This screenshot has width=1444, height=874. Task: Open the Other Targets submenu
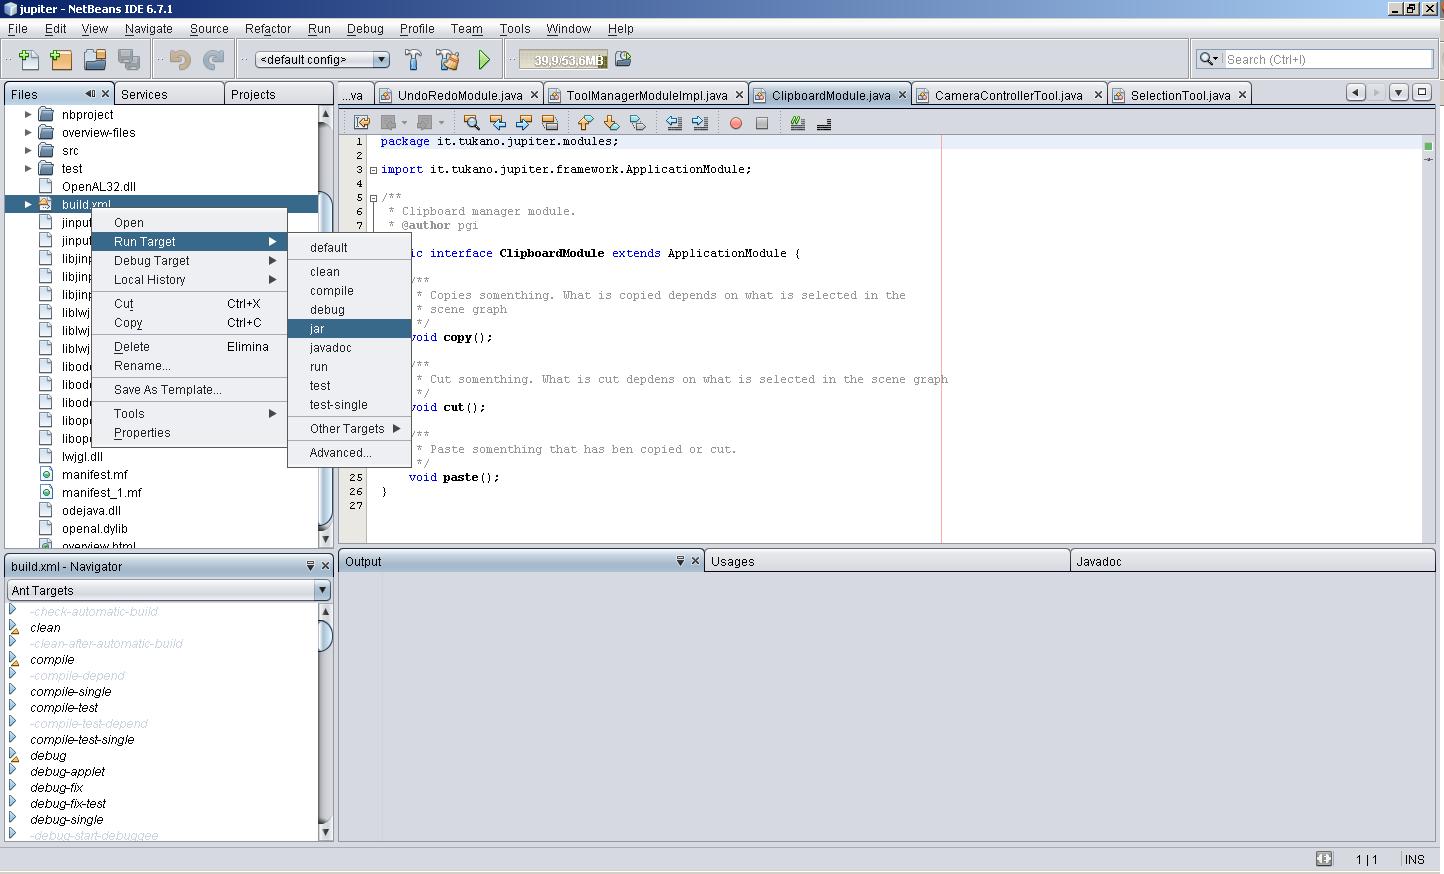349,428
